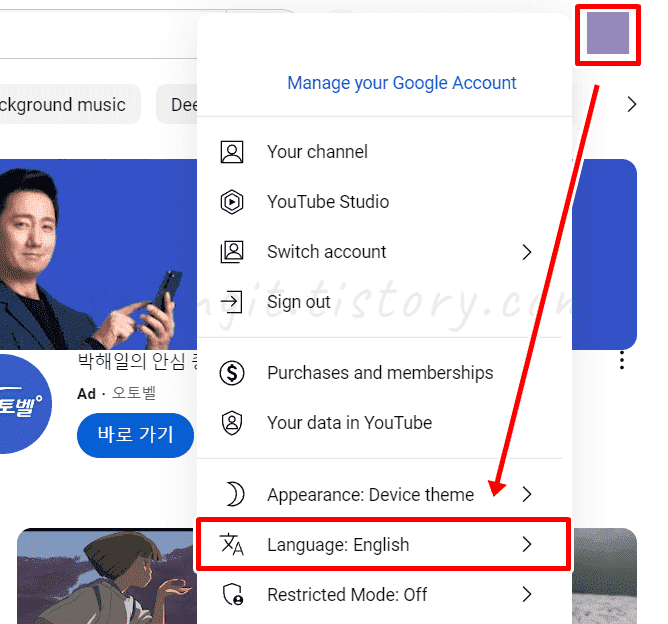Open Manage your Google Account link
The image size is (668, 624).
(402, 83)
